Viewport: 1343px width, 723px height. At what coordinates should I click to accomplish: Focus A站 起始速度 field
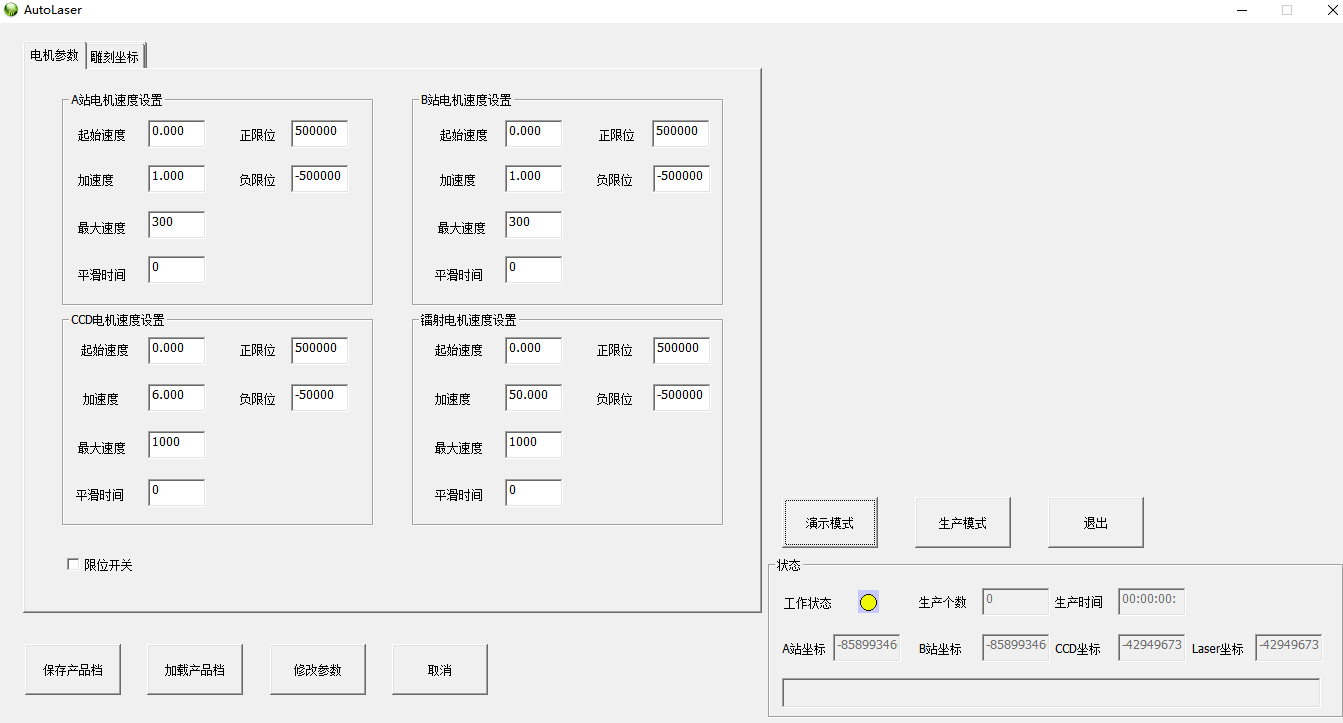coord(177,134)
